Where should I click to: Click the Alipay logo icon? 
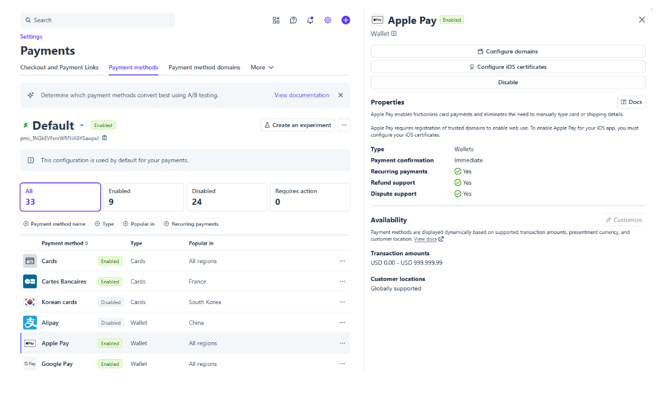pyautogui.click(x=30, y=322)
